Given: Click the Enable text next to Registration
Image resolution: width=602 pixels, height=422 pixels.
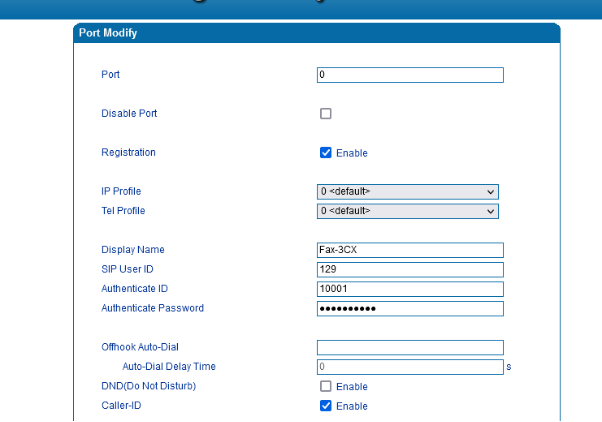Looking at the screenshot, I should pos(352,153).
